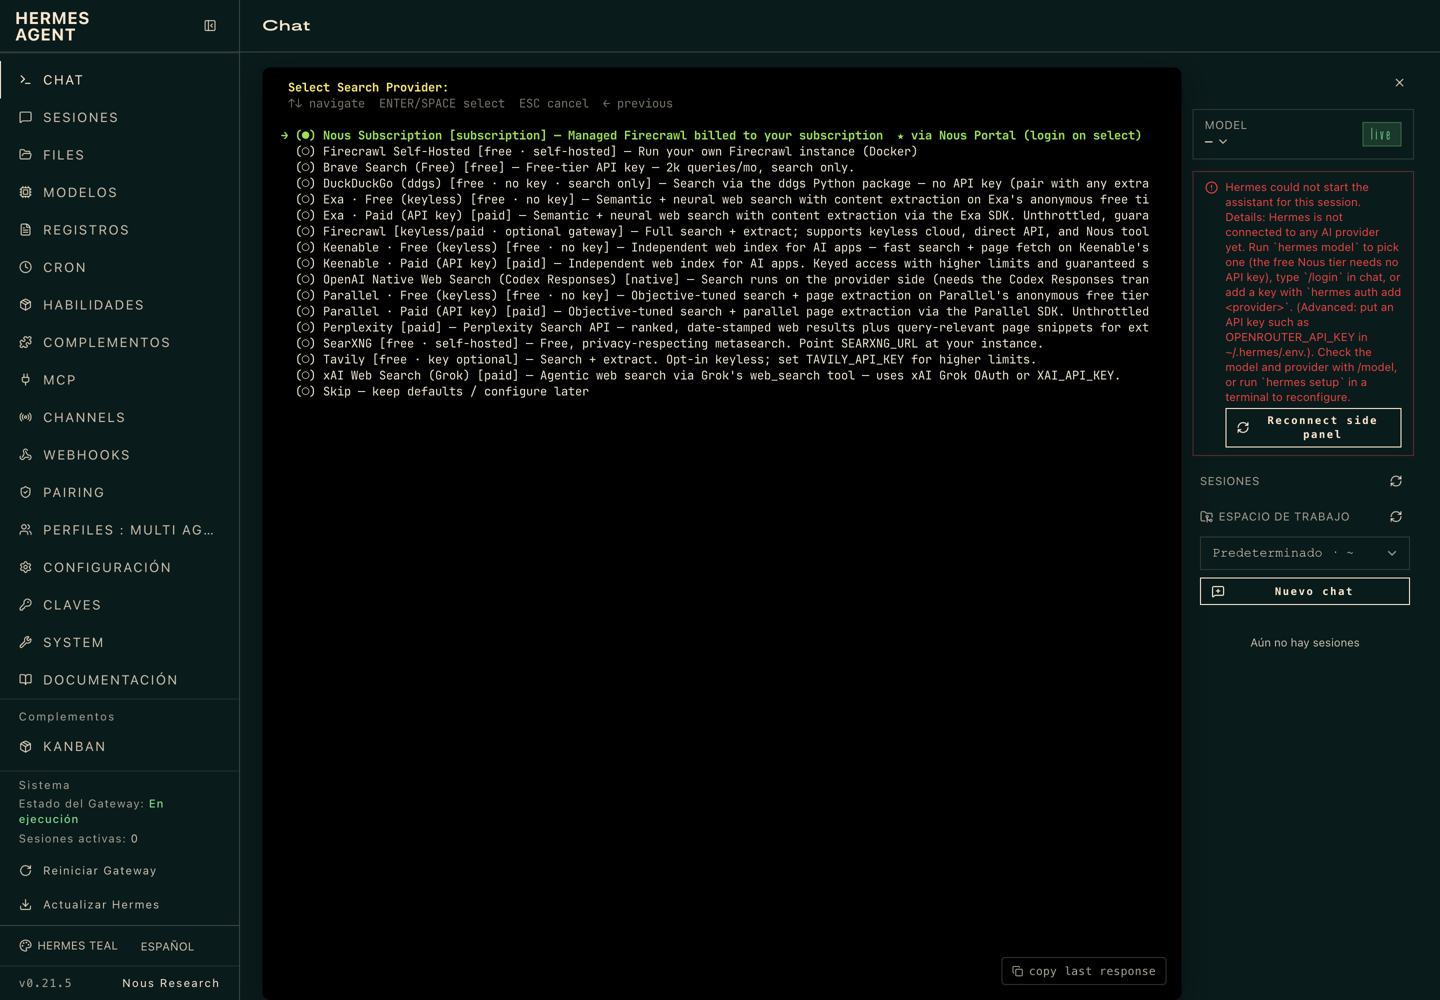Screen dimensions: 1440x1000
Task: Open the Configuración page
Action: (120, 568)
